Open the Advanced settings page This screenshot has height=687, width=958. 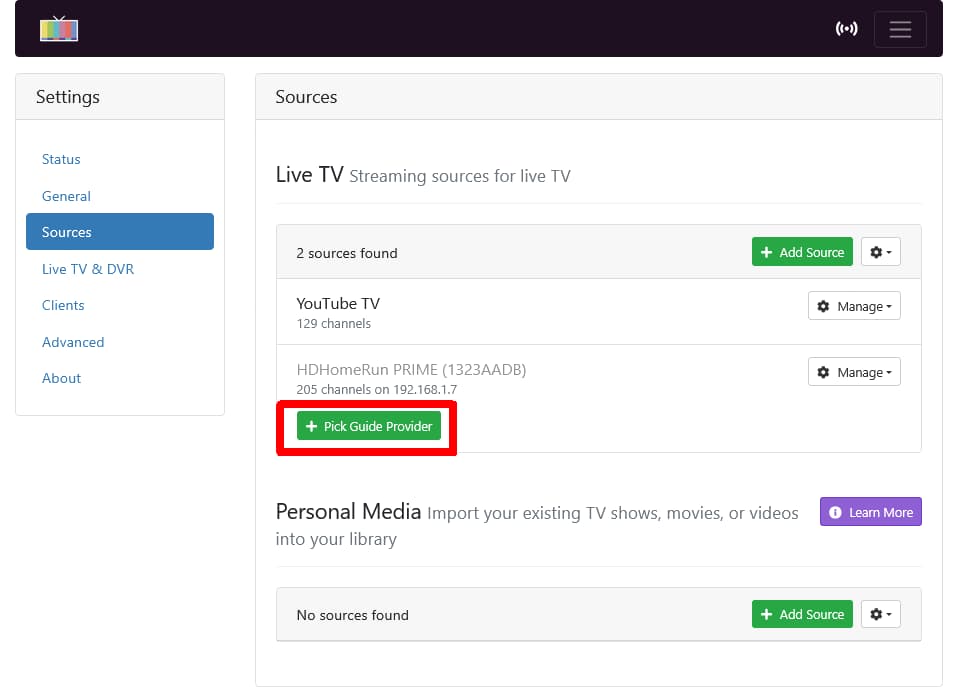[73, 341]
